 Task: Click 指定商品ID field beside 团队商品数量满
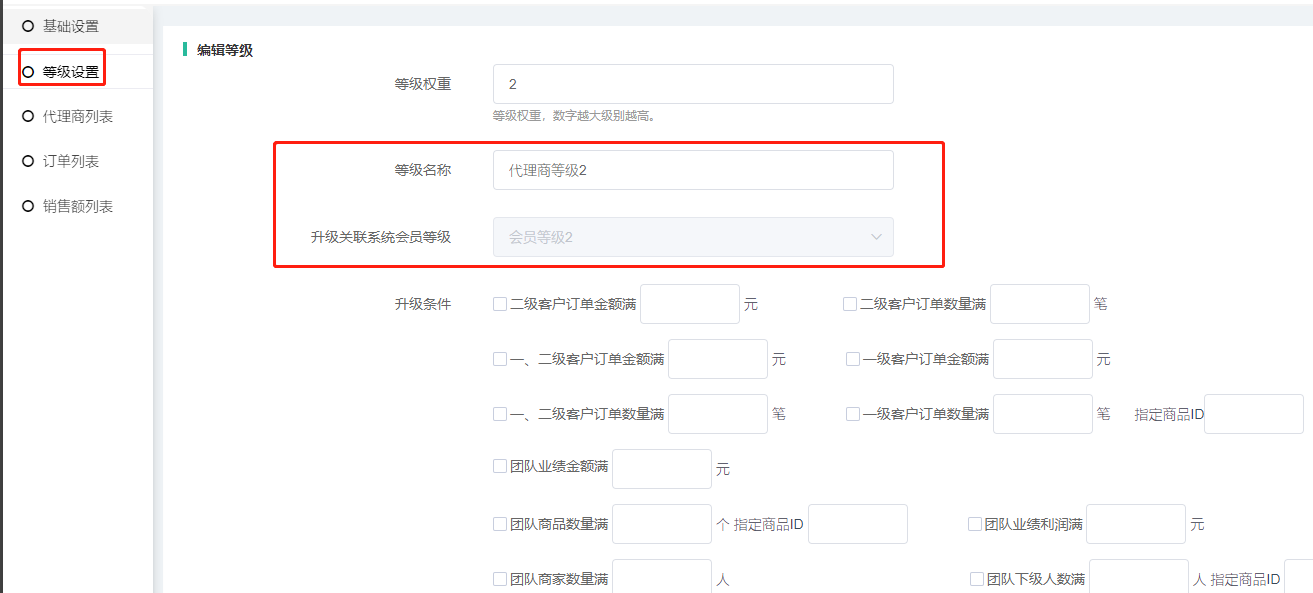857,524
